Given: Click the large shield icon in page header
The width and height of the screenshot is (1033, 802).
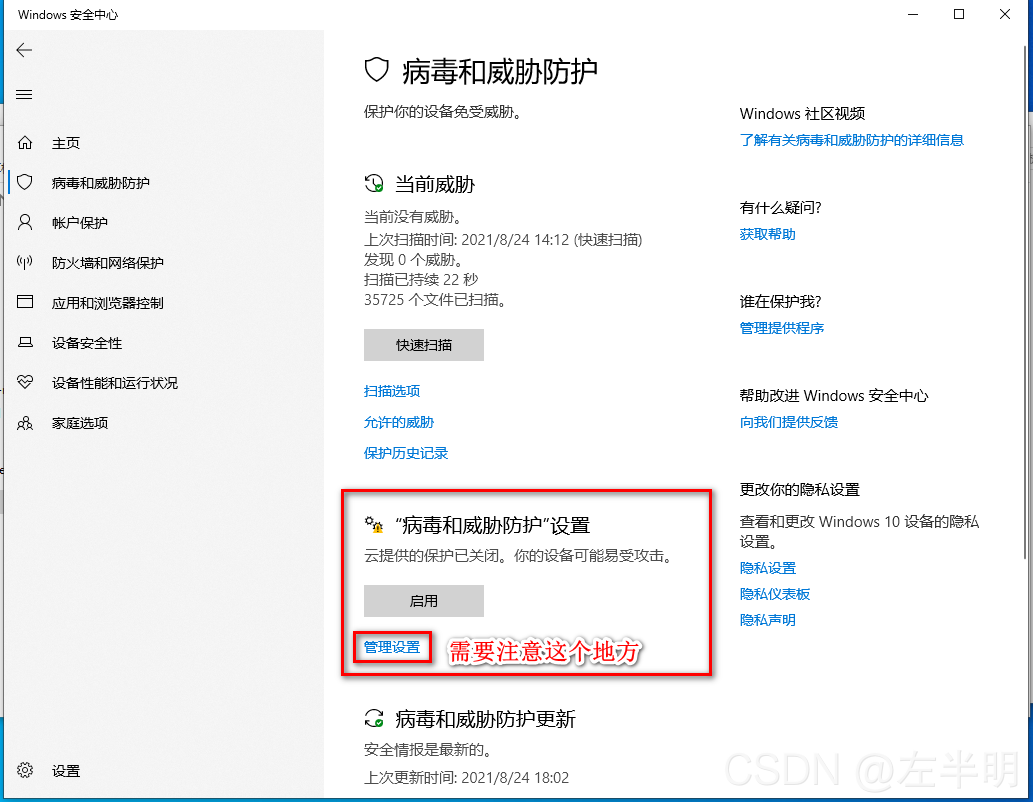Looking at the screenshot, I should pos(377,70).
